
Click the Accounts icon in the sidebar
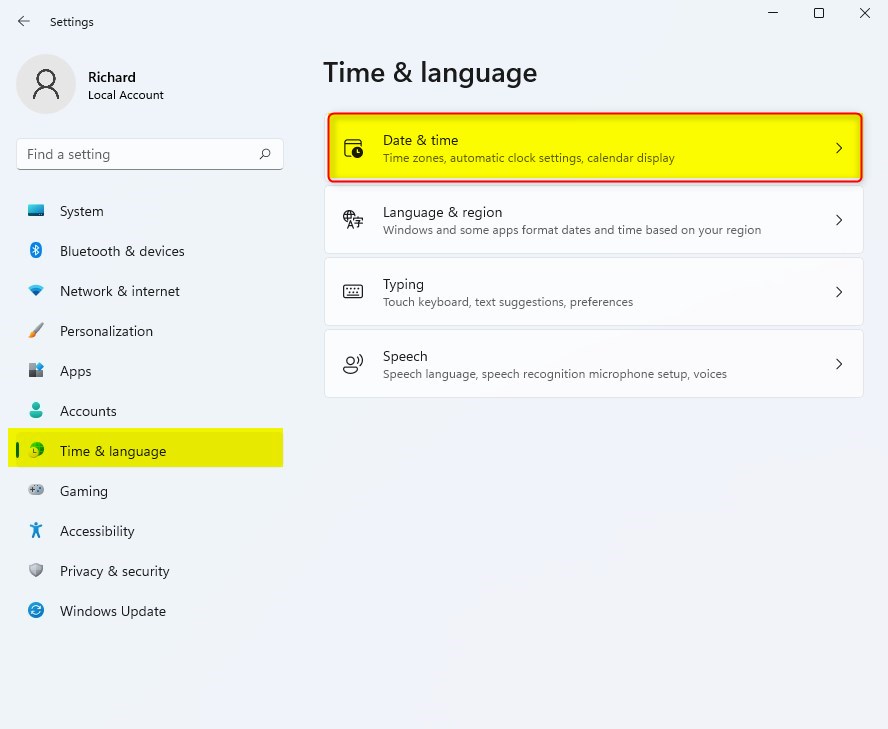34,411
